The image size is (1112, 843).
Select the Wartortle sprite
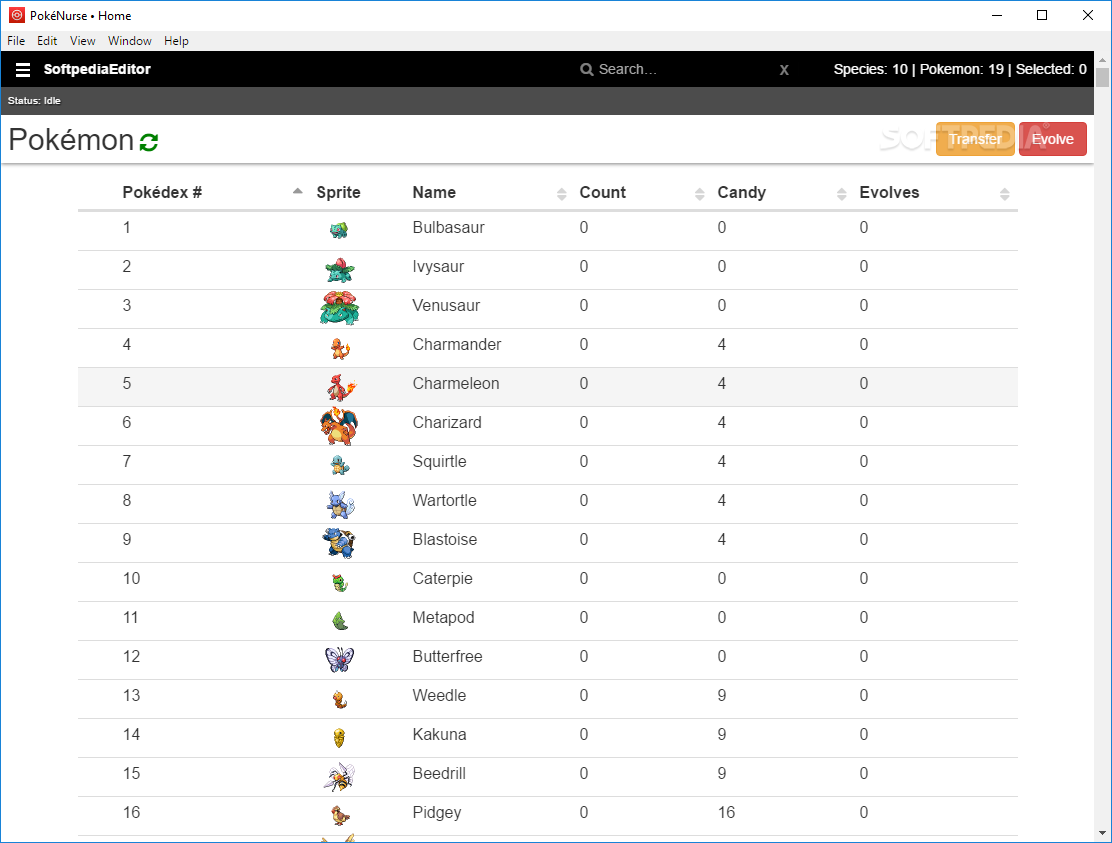[x=340, y=504]
